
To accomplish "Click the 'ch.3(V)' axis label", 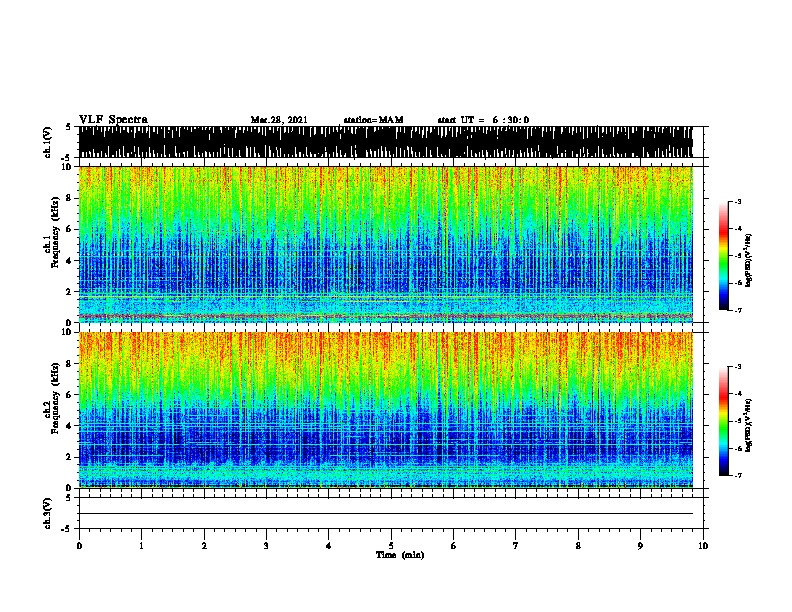I will [x=48, y=513].
